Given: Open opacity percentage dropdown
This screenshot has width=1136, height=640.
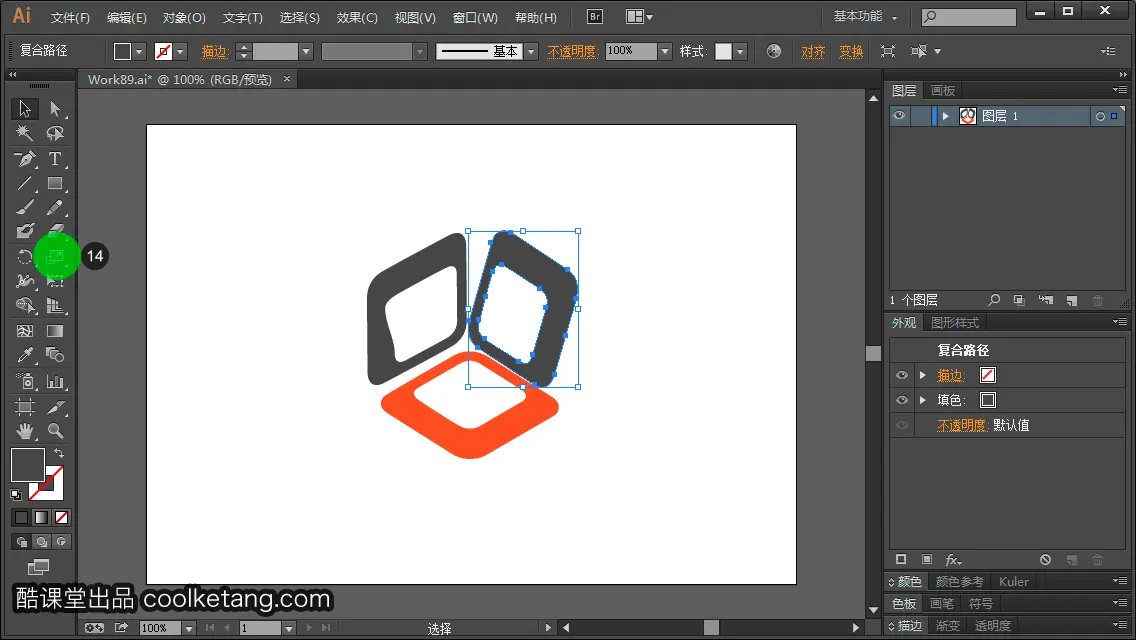Looking at the screenshot, I should point(665,51).
